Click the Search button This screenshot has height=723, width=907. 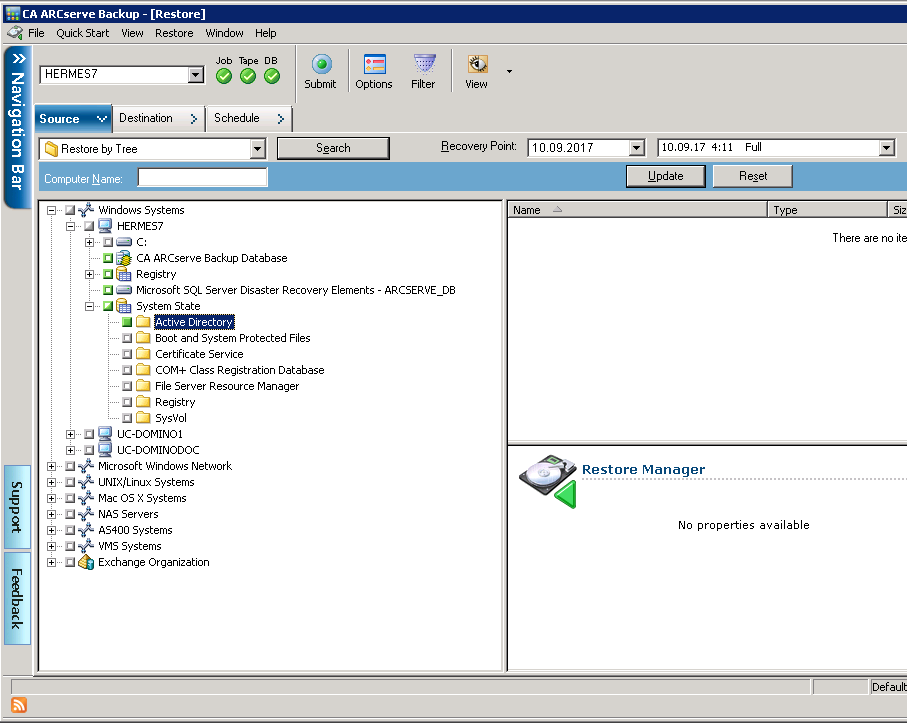click(x=333, y=148)
